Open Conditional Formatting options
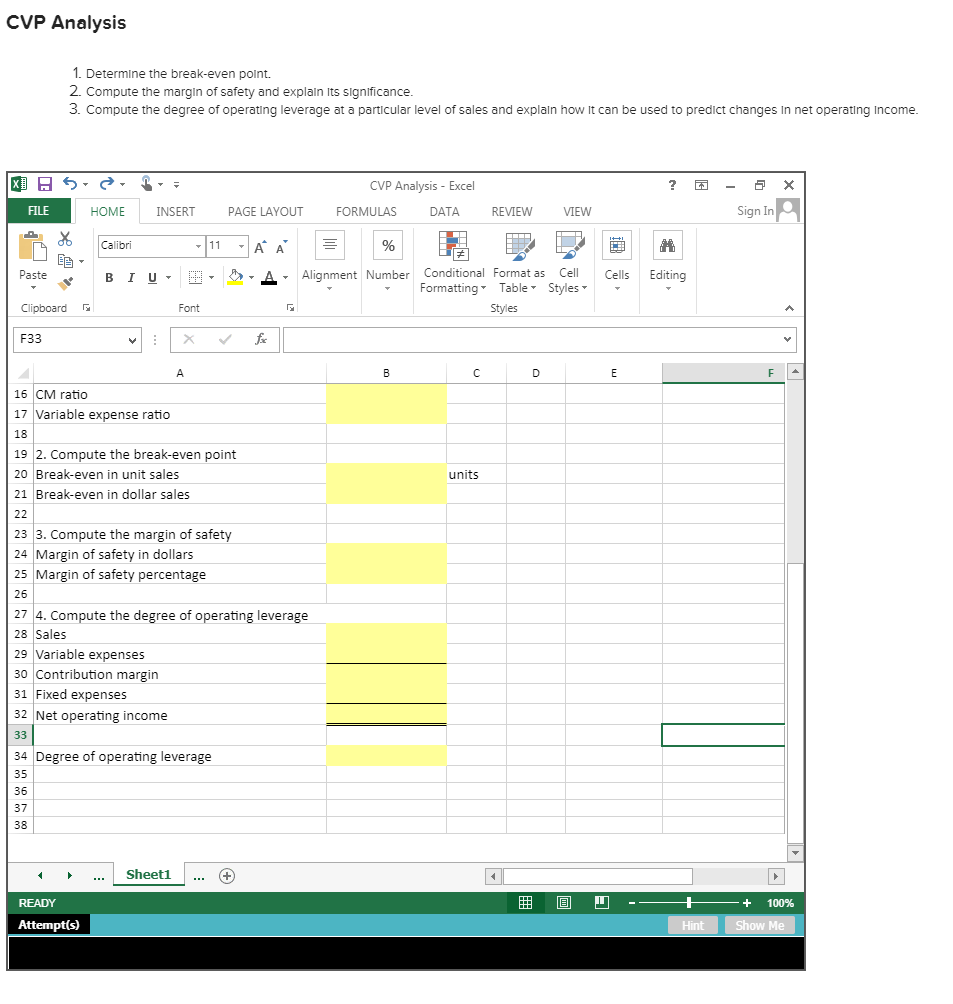The width and height of the screenshot is (953, 1004). [x=453, y=262]
